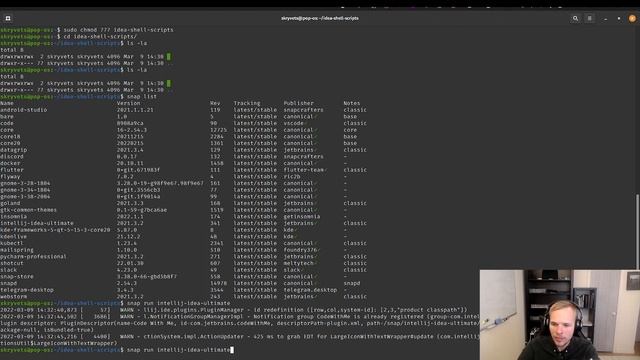Image resolution: width=640 pixels, height=360 pixels.
Task: Click the 'docker' package name
Action: coord(10,163)
